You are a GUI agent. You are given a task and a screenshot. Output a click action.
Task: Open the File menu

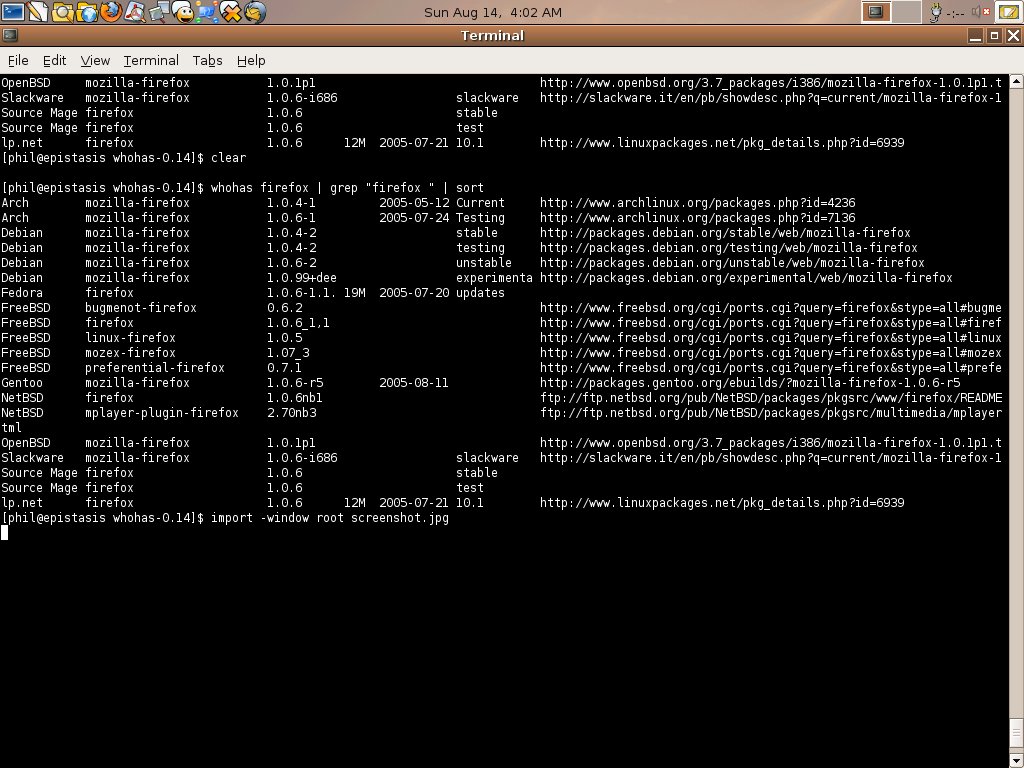(18, 60)
